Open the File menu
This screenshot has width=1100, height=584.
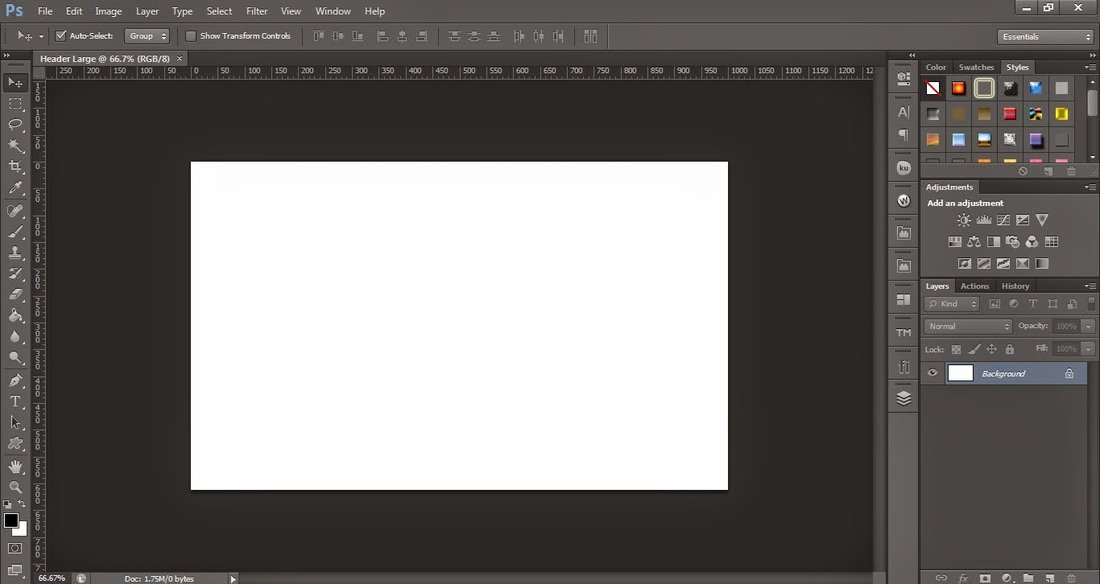click(45, 11)
